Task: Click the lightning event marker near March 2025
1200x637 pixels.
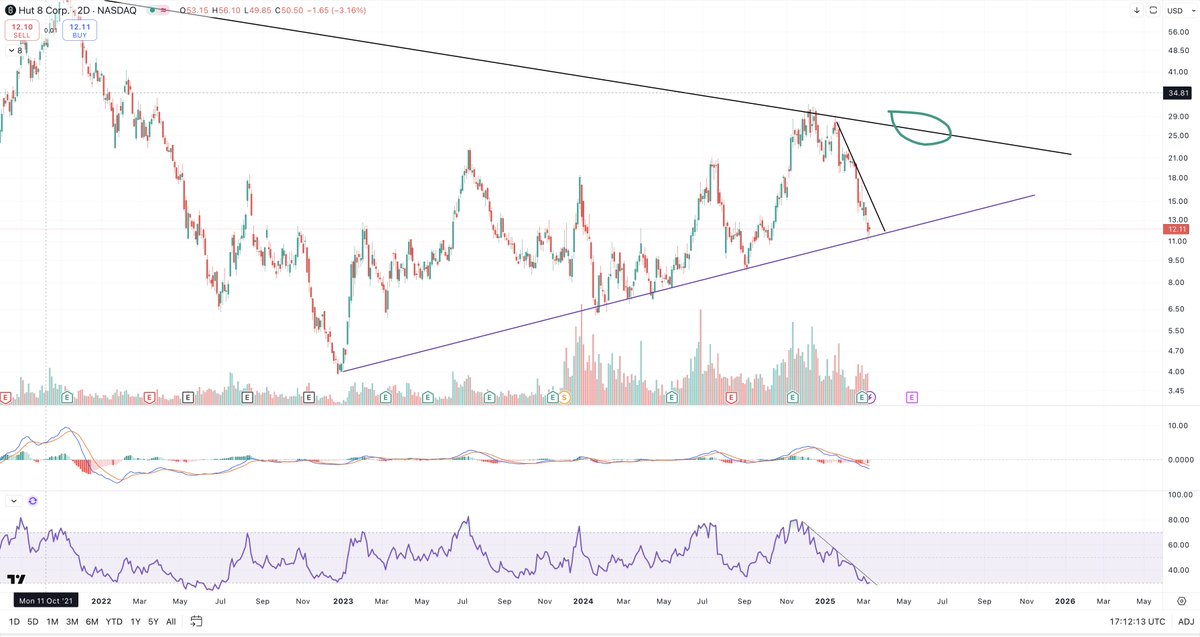Action: [x=871, y=397]
